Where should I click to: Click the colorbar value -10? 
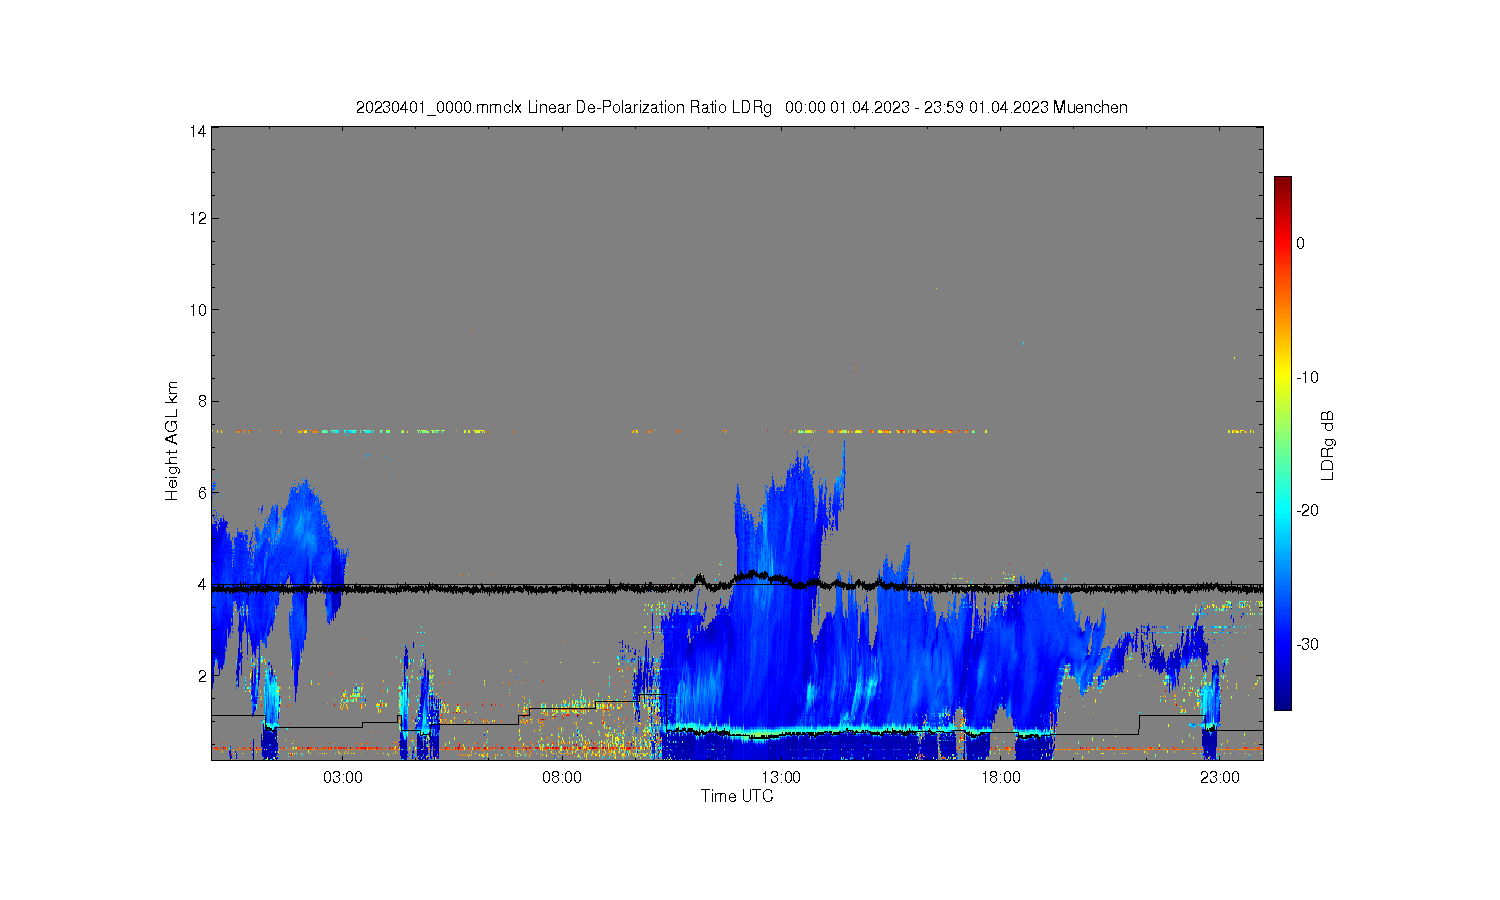pos(1307,377)
